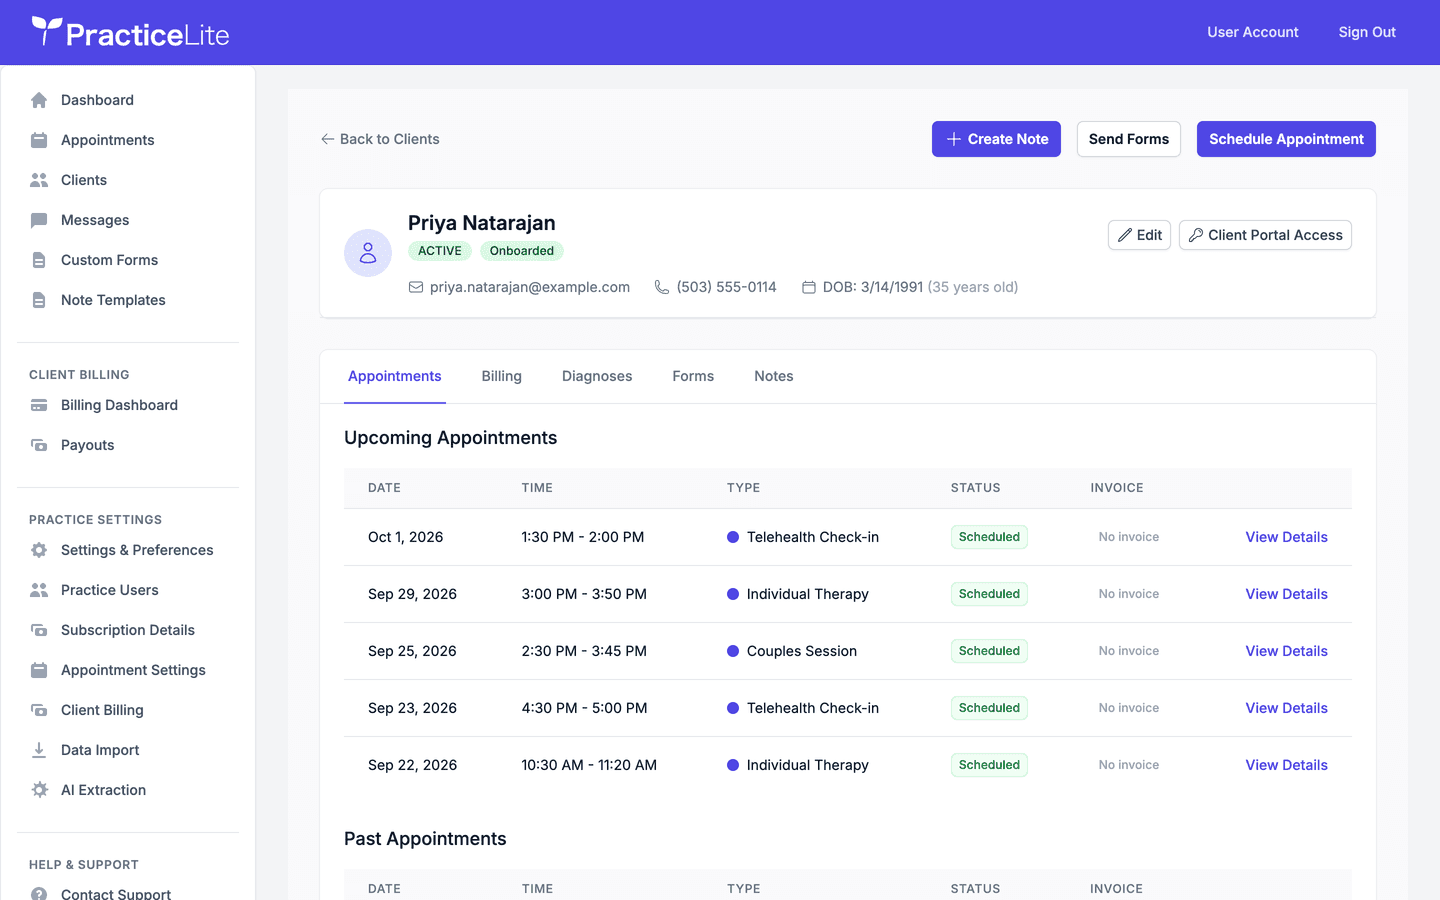Open the Forms tab
The image size is (1440, 900).
(x=693, y=376)
